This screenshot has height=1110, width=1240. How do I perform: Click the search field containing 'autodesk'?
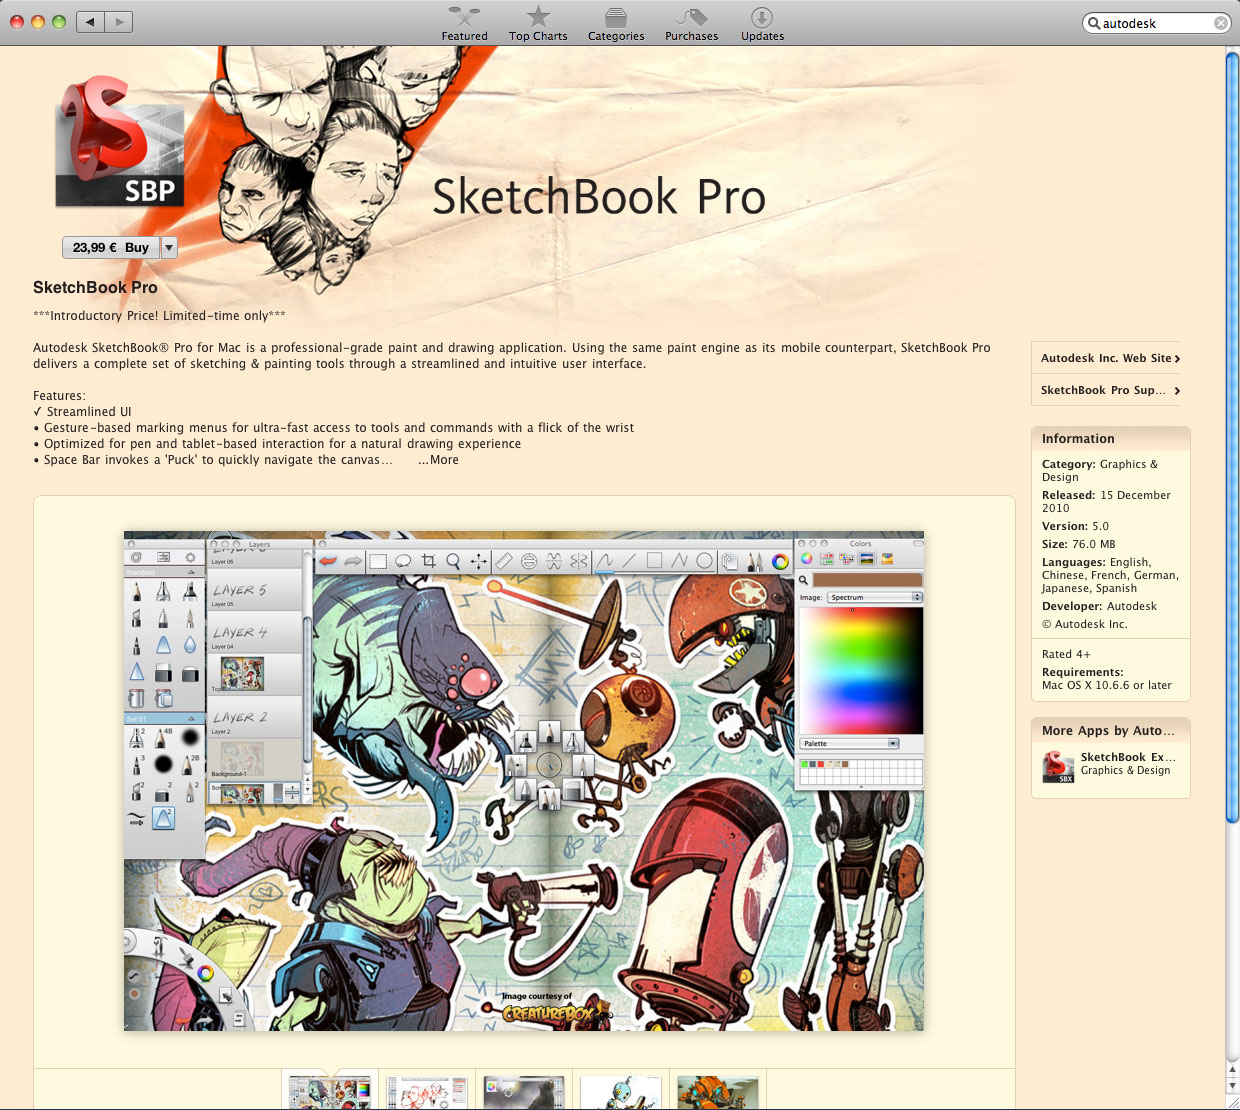pyautogui.click(x=1156, y=23)
